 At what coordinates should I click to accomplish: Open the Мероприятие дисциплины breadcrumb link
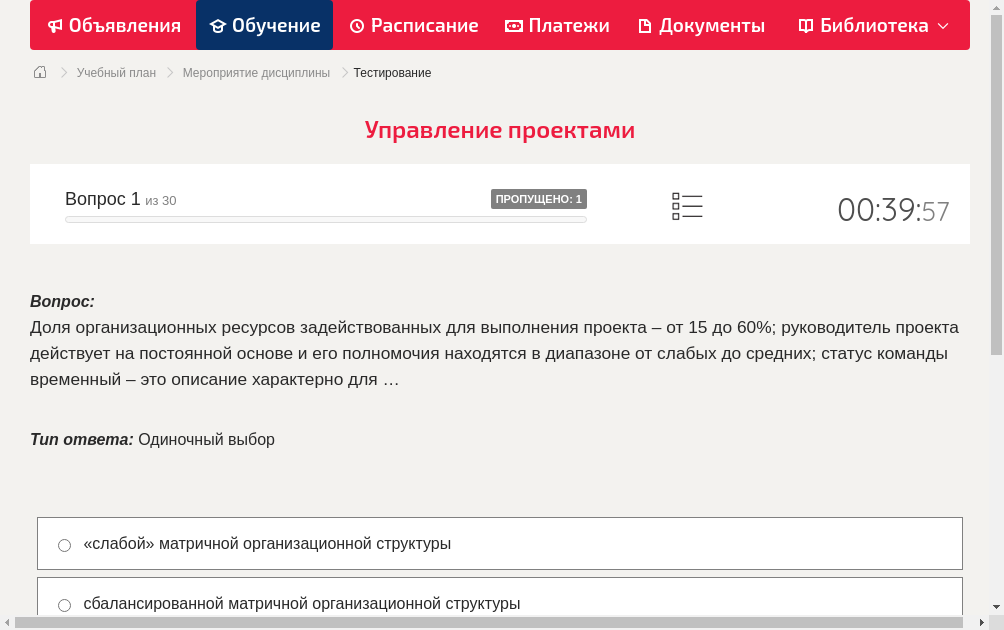coord(255,72)
